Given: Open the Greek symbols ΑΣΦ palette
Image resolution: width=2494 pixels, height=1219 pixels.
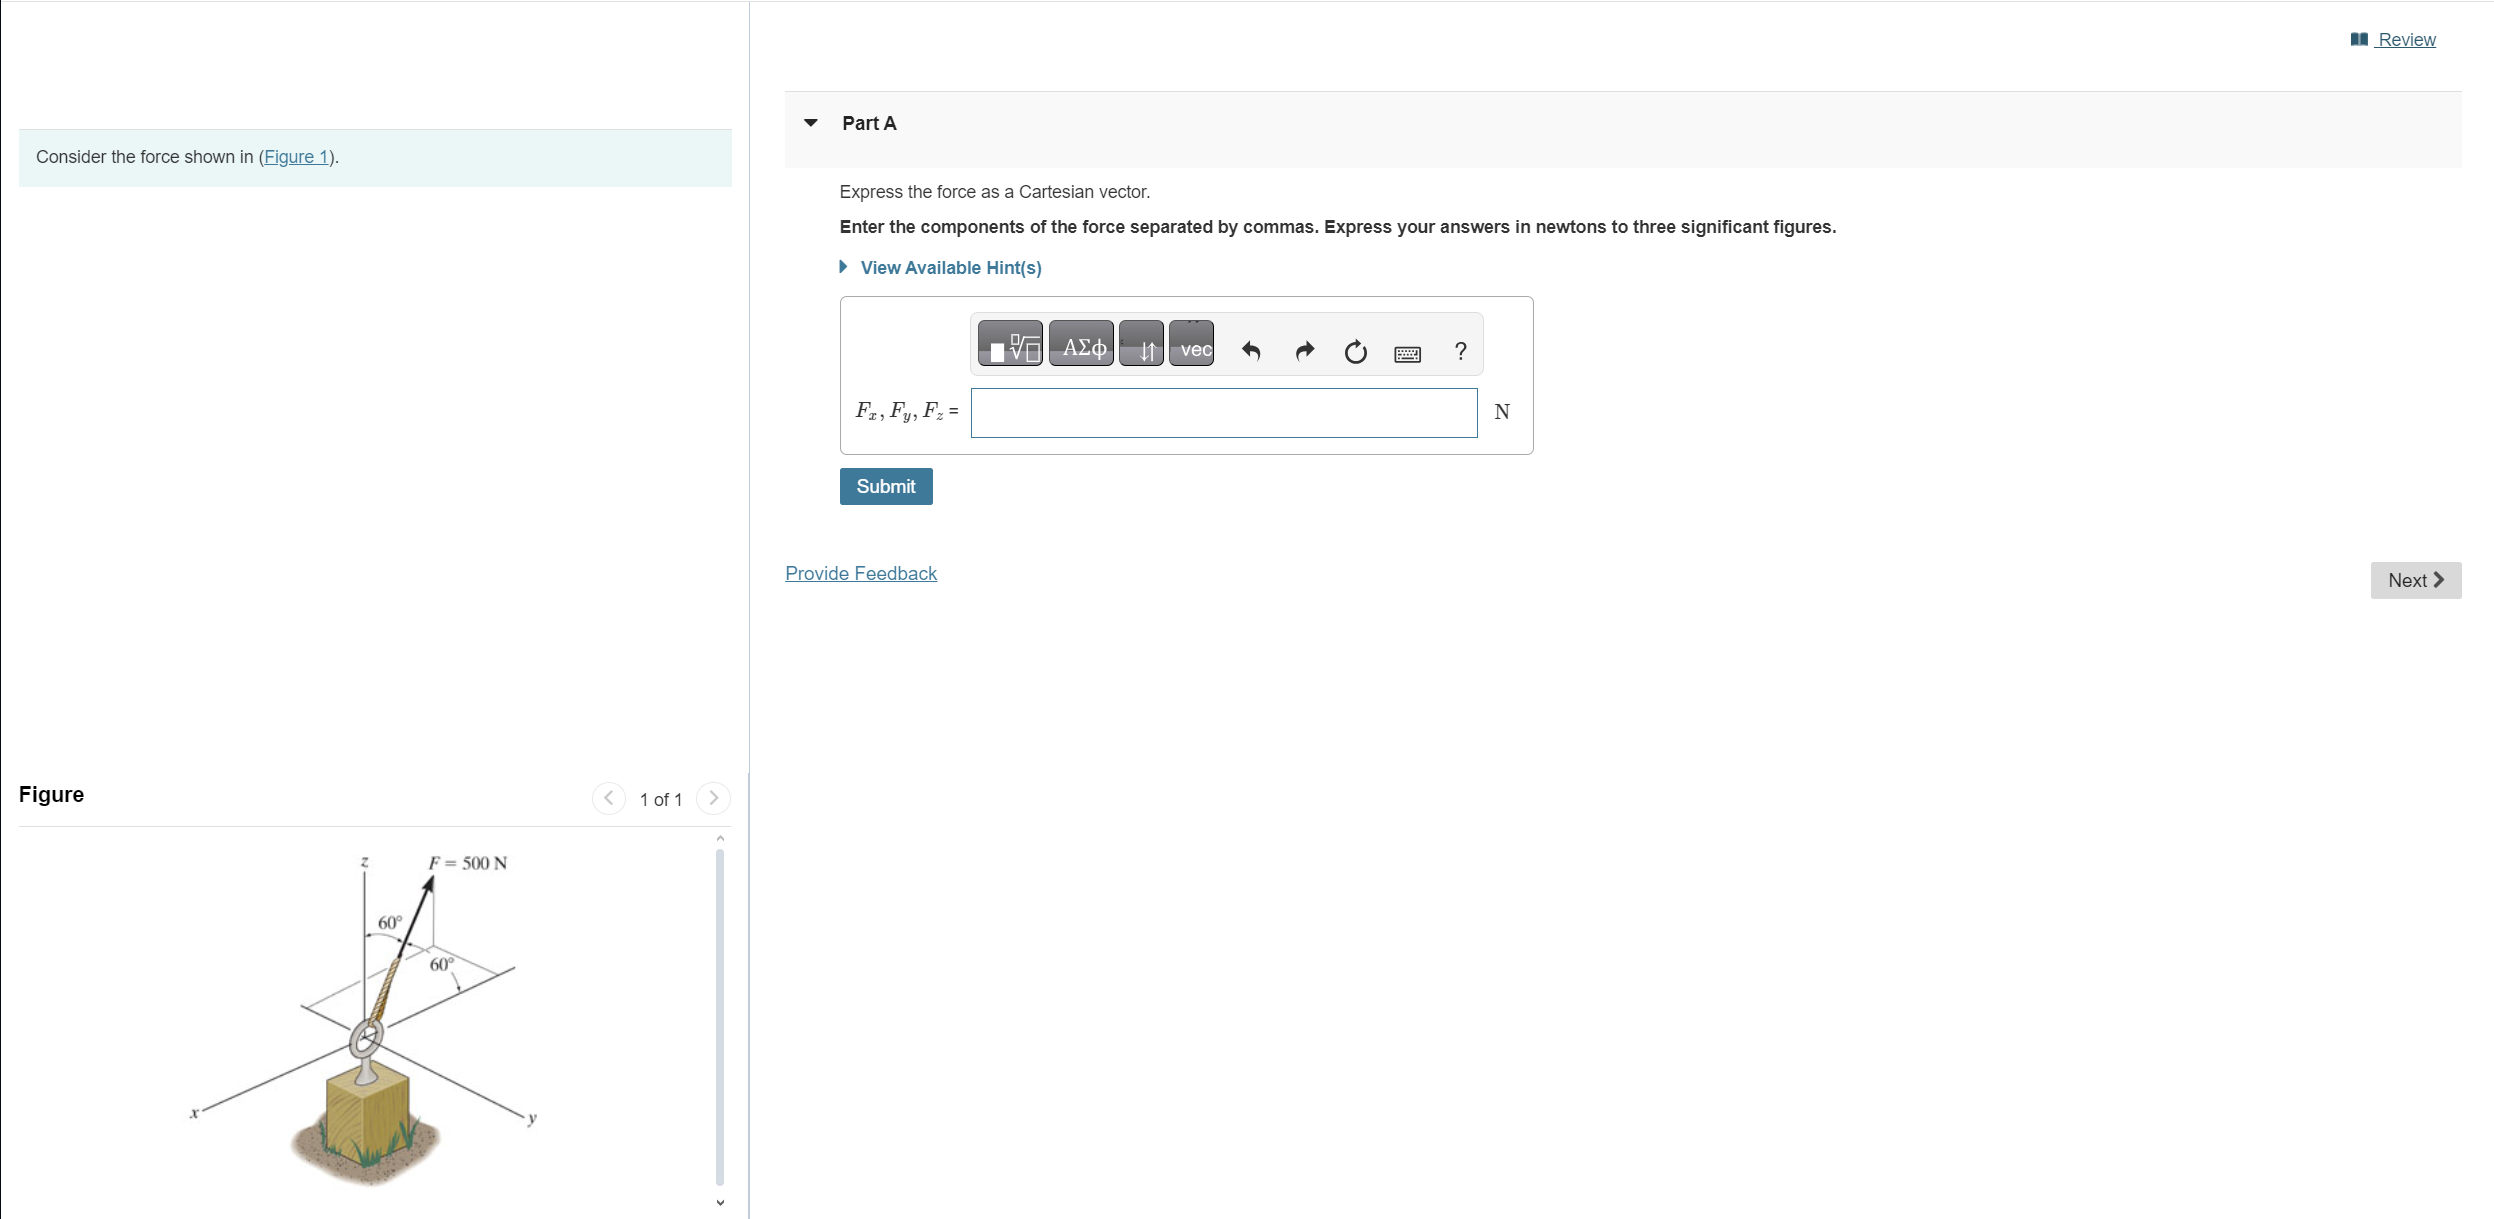Looking at the screenshot, I should (x=1082, y=344).
